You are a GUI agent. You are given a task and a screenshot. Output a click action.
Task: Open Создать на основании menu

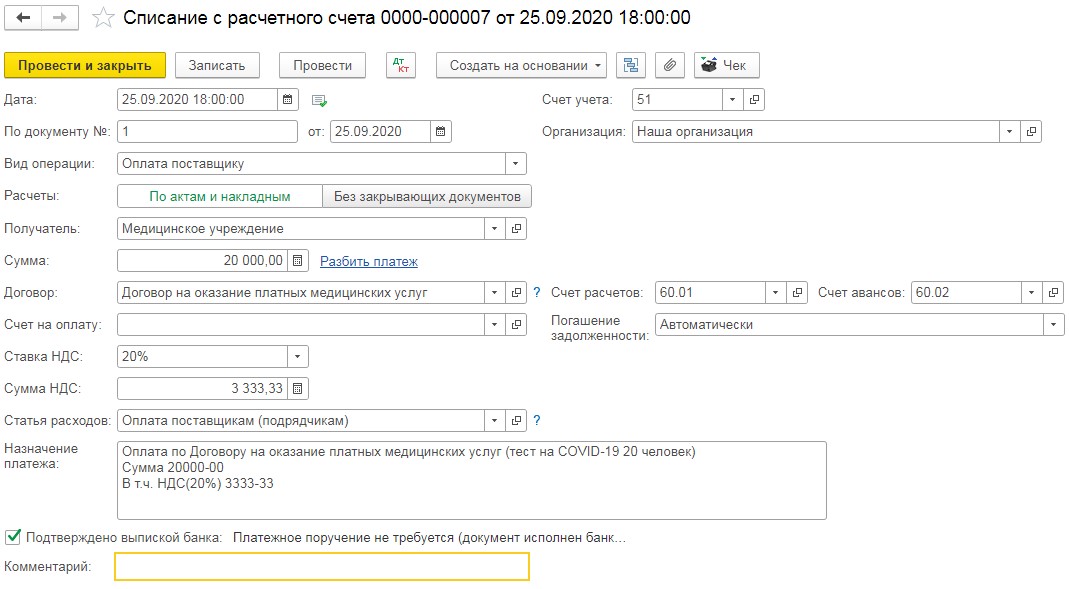tap(522, 65)
